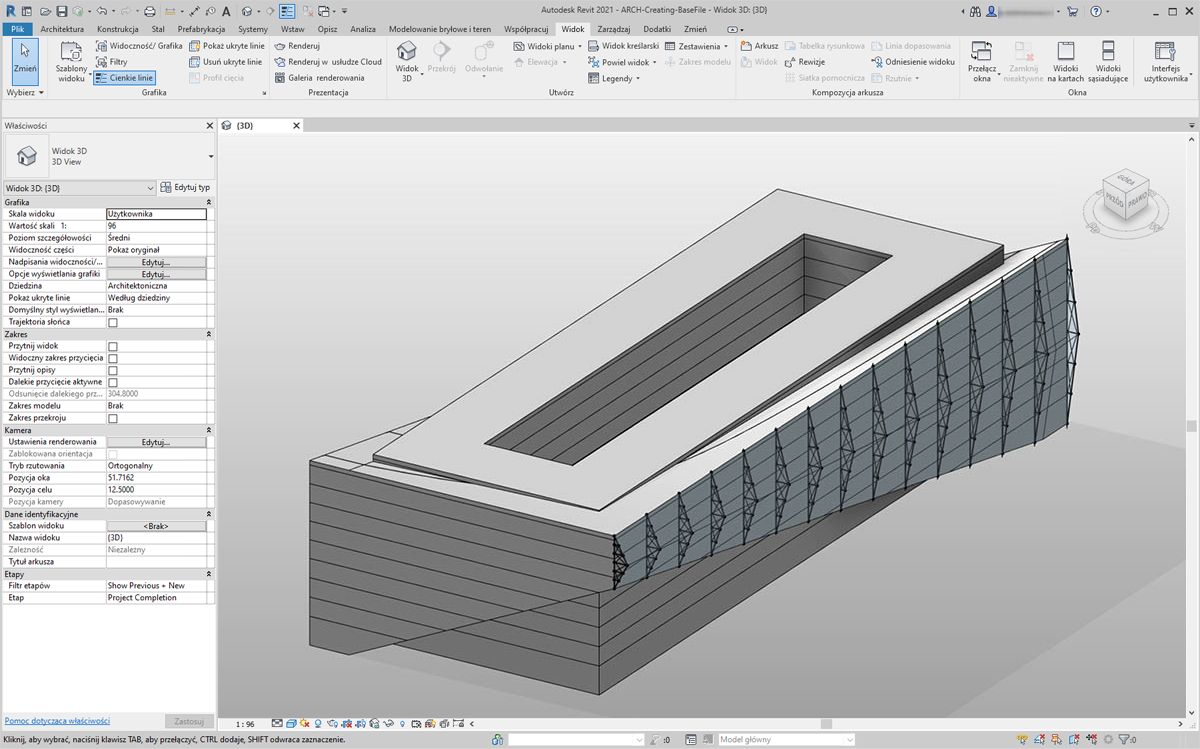Open the Wybierz dropdown under Zmień
Screen dimensions: 1200x749
point(25,92)
